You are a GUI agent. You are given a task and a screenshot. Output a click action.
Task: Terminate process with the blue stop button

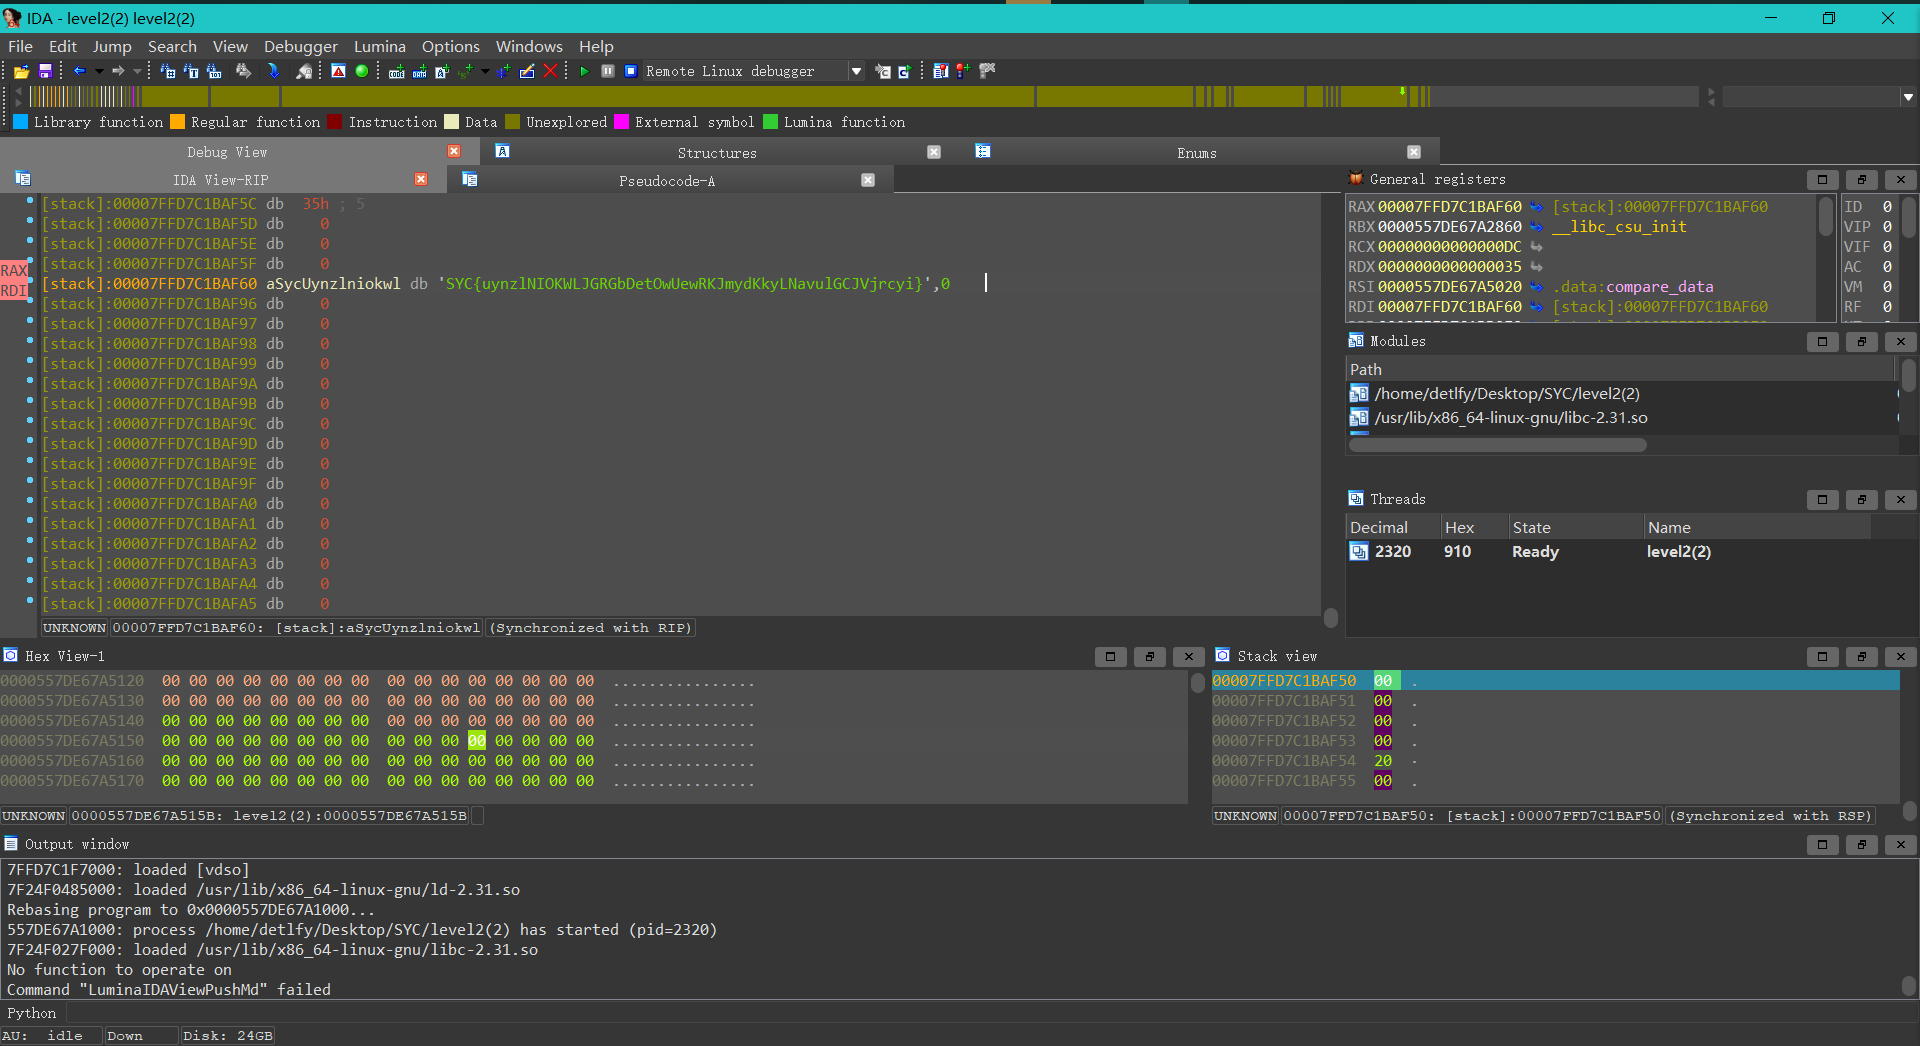click(631, 71)
